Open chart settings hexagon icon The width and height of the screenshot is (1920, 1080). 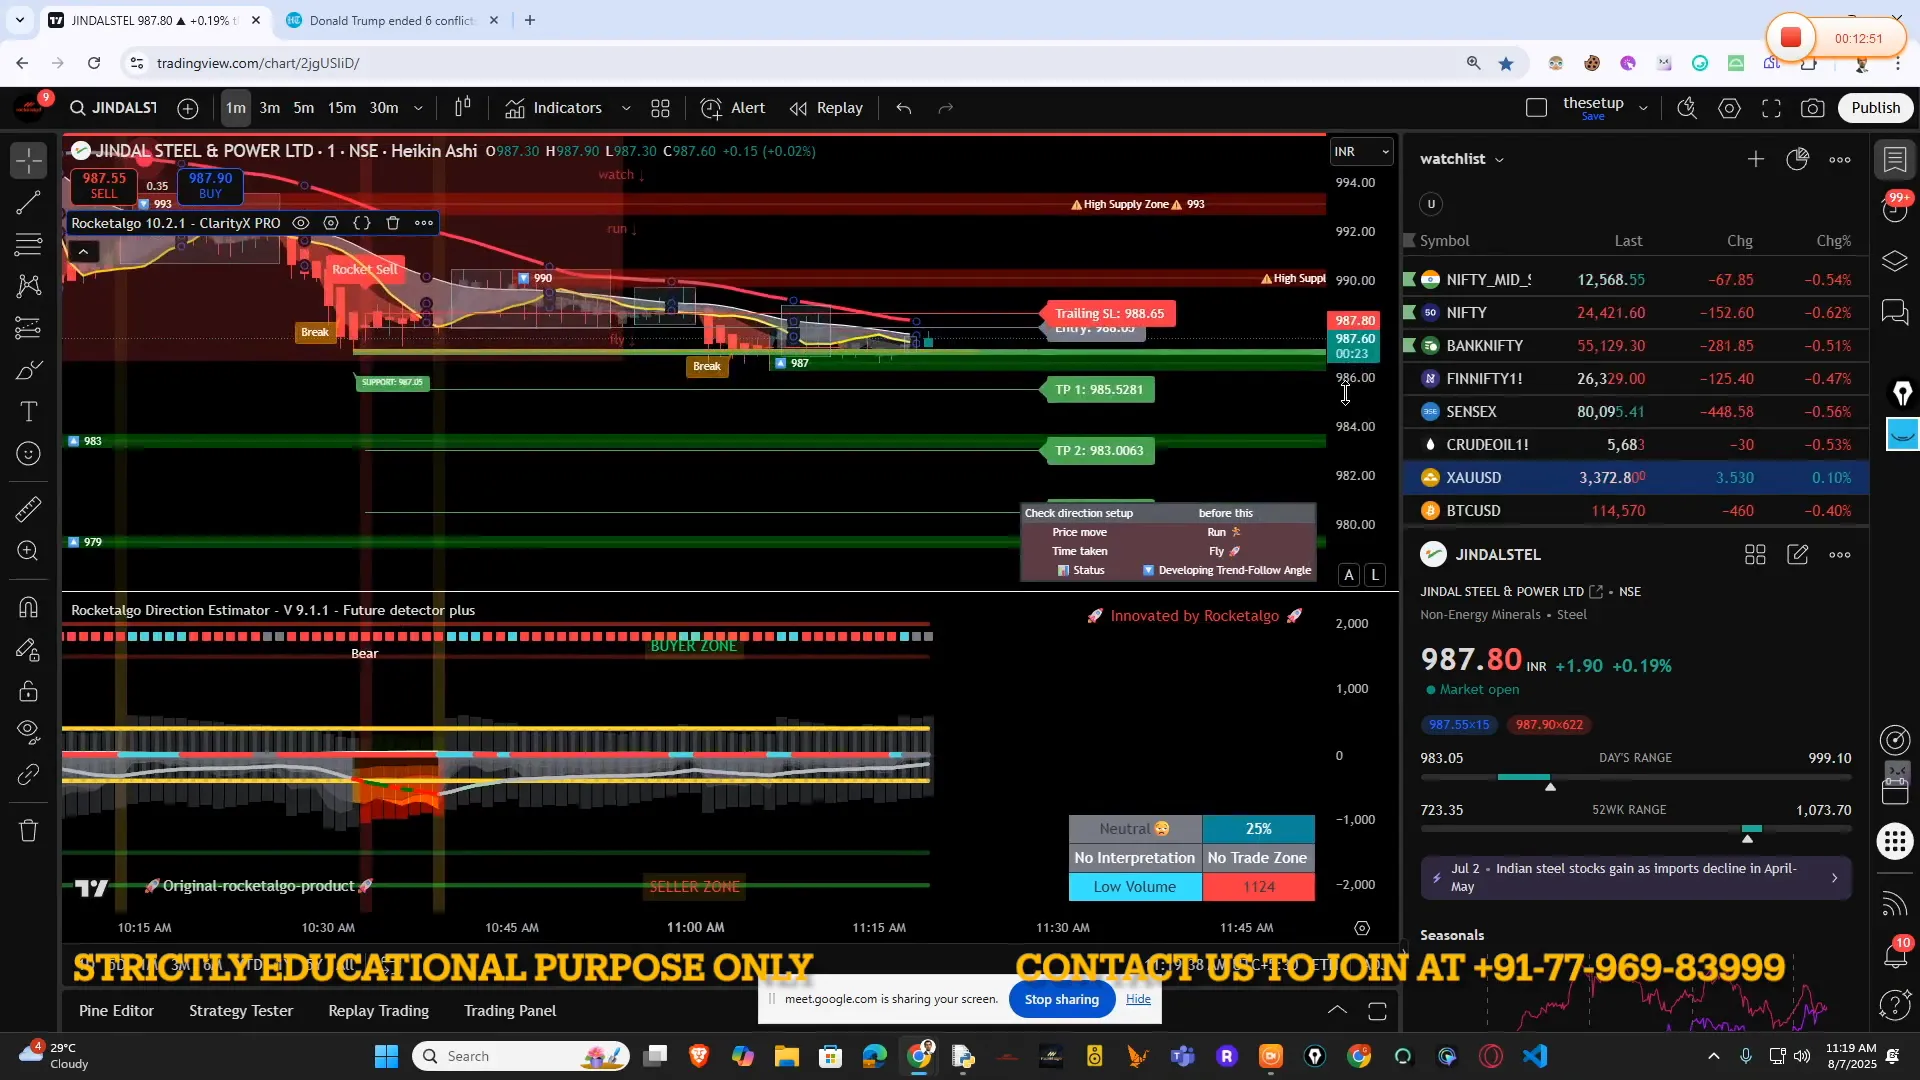(1730, 108)
